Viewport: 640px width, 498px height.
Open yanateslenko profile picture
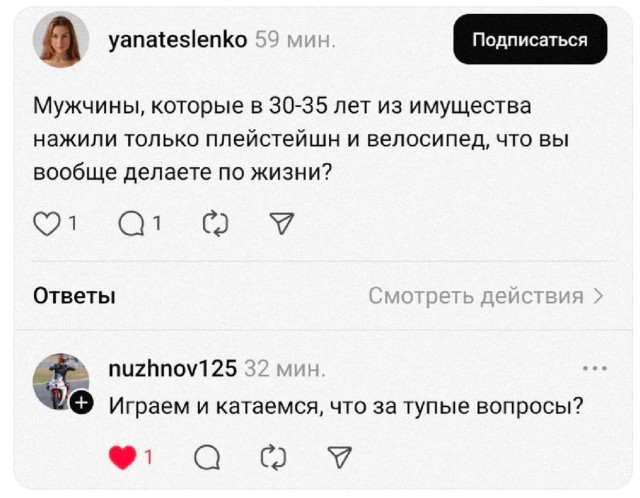[61, 40]
